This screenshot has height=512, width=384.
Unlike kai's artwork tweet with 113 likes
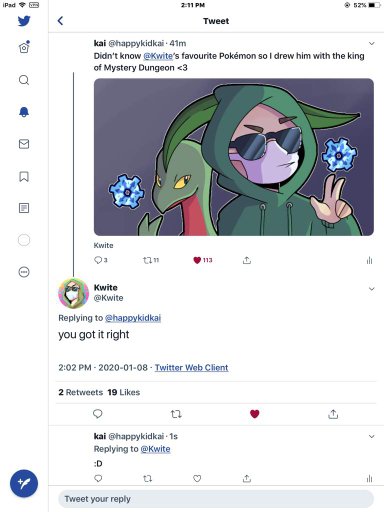pos(197,260)
